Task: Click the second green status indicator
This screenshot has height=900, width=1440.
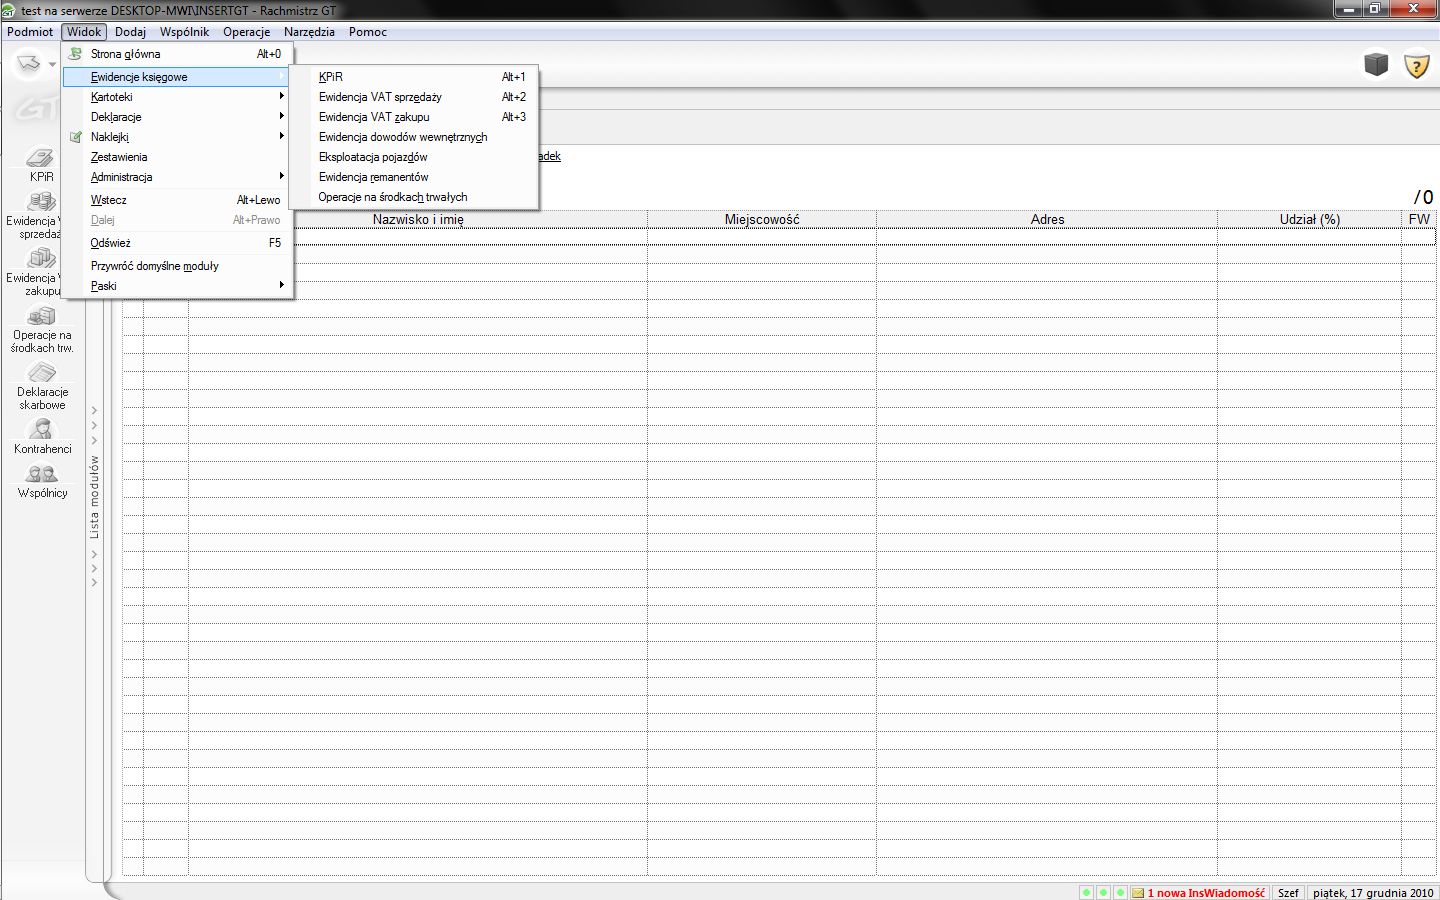Action: (x=1104, y=893)
